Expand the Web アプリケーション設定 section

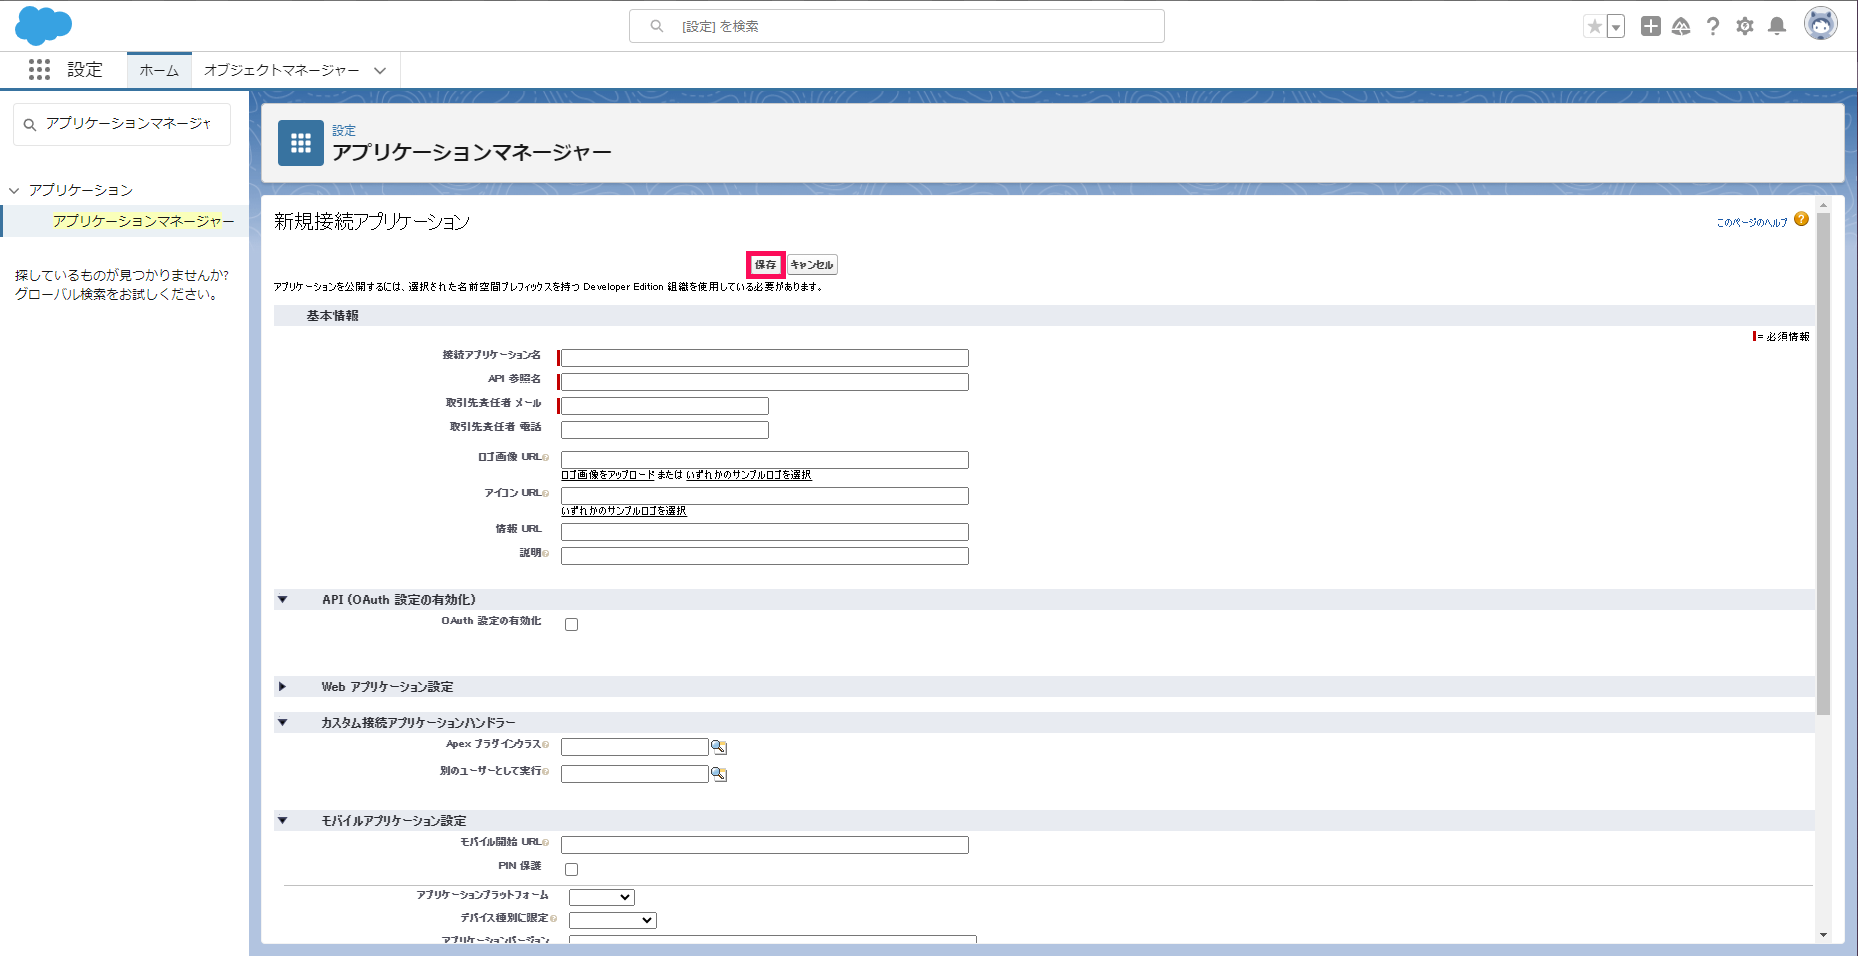283,687
